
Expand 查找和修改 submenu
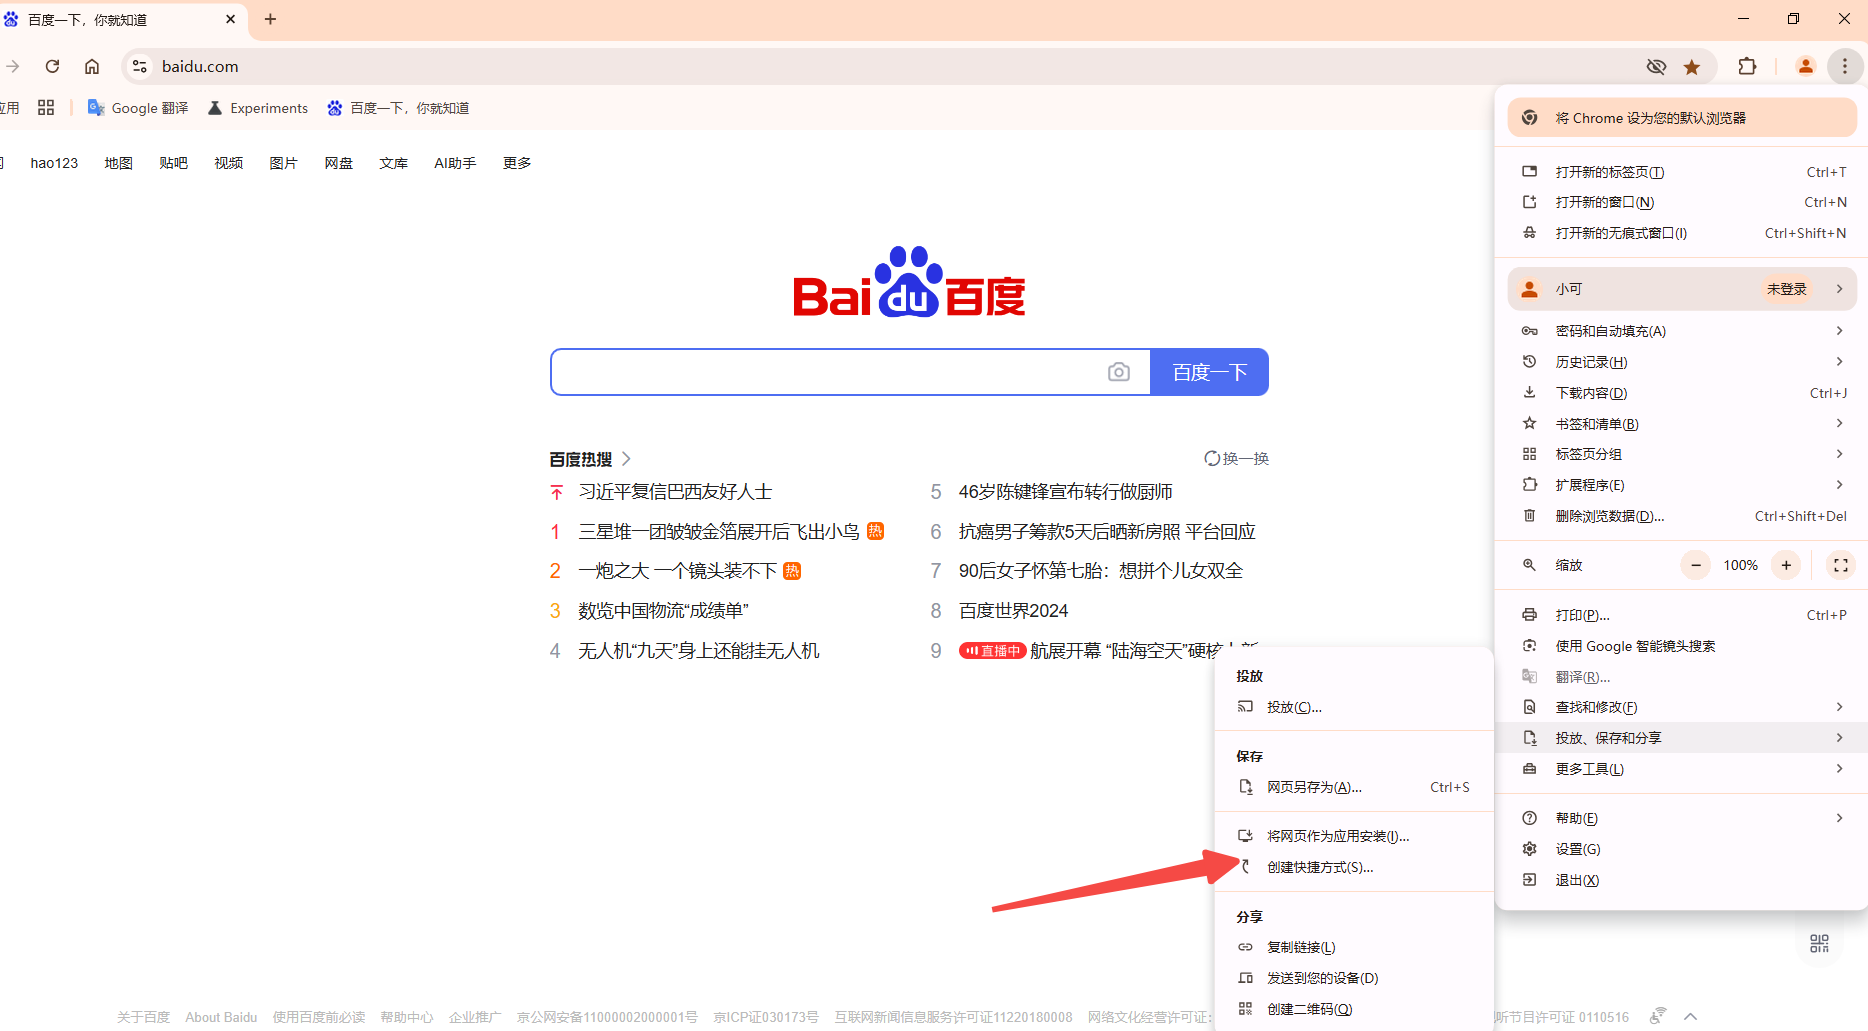point(1682,707)
